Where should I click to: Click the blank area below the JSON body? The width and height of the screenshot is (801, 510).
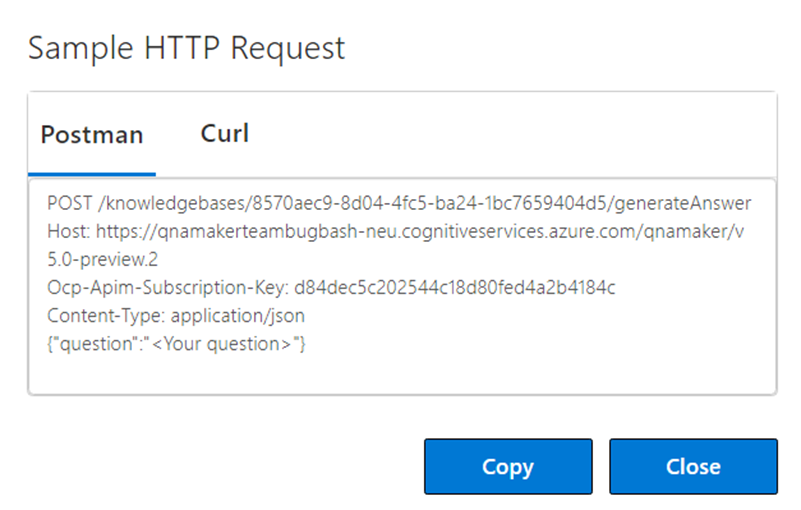tap(400, 376)
